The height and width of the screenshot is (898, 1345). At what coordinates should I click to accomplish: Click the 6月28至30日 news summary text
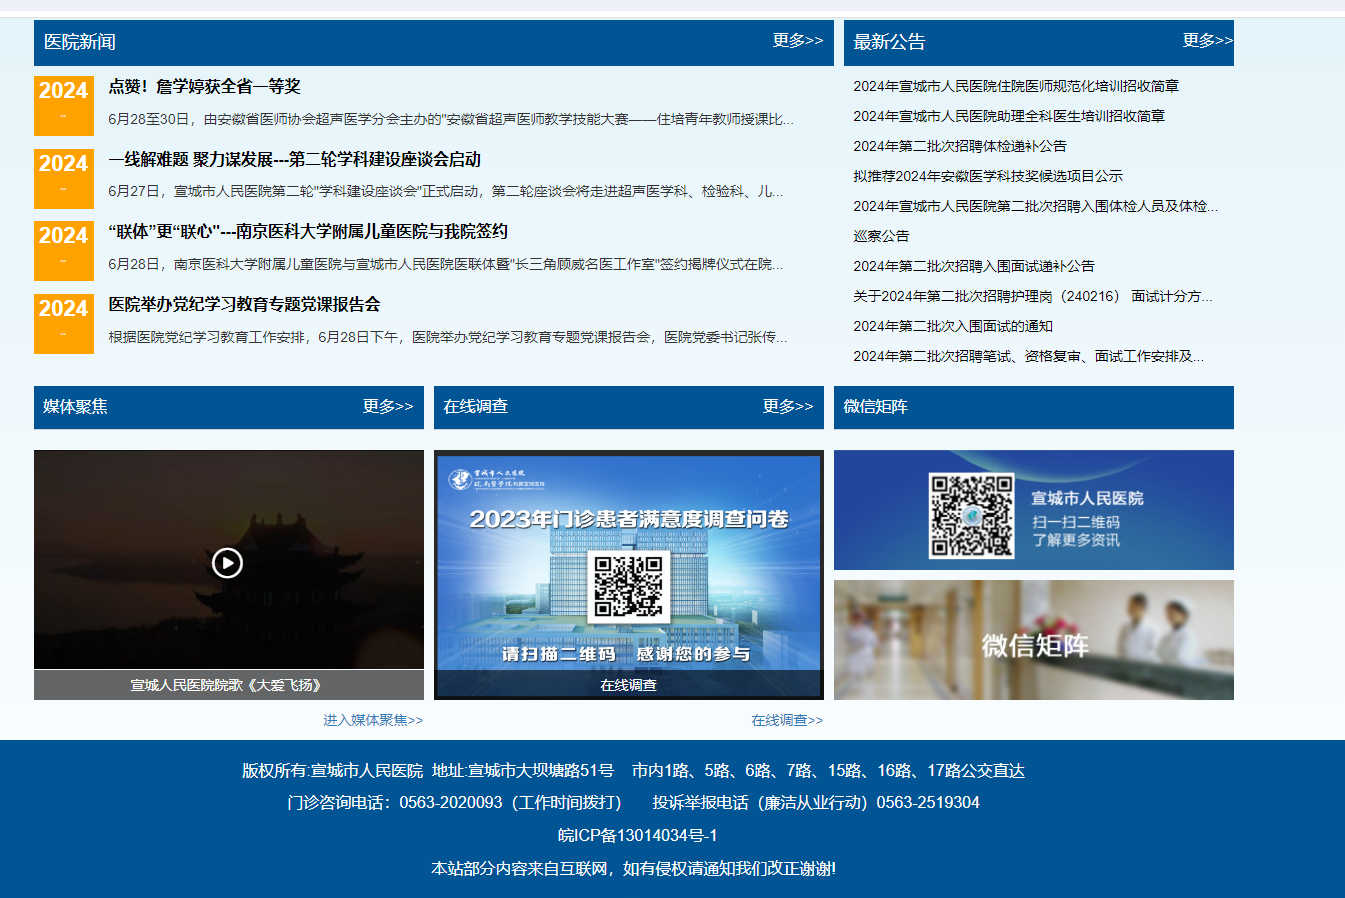(x=451, y=119)
